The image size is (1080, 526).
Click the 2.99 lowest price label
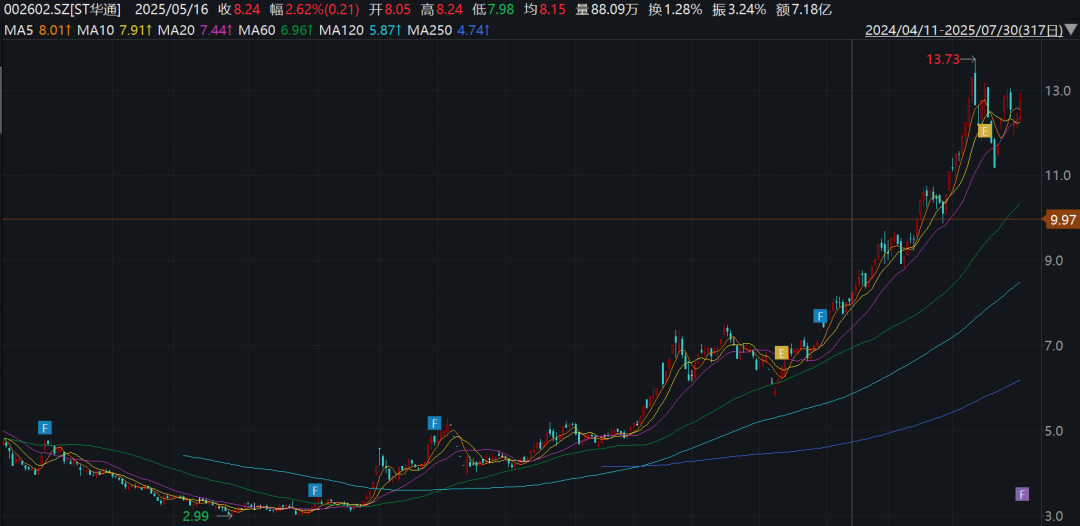coord(194,514)
